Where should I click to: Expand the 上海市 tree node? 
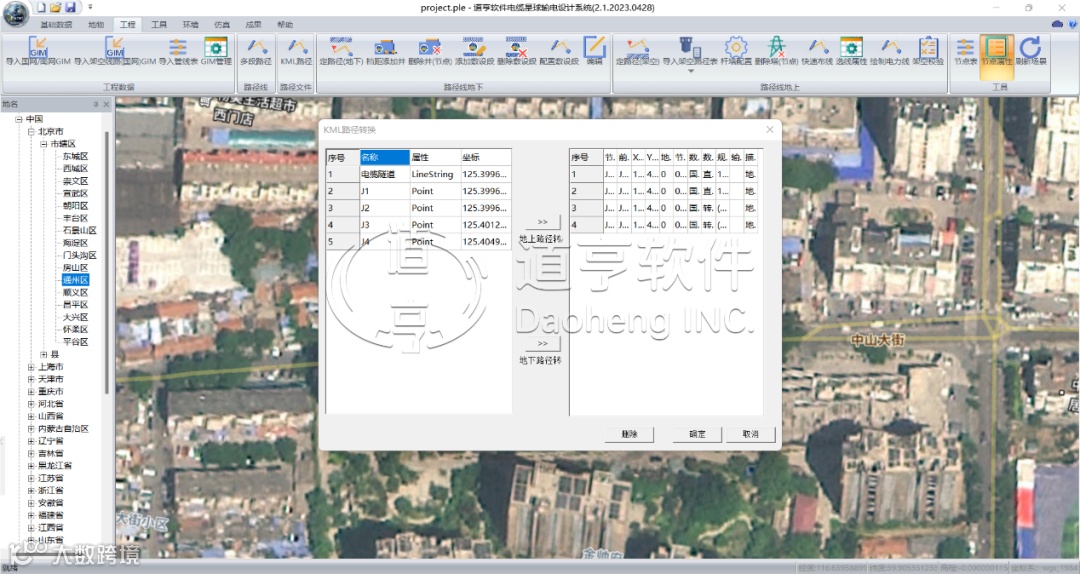point(31,367)
